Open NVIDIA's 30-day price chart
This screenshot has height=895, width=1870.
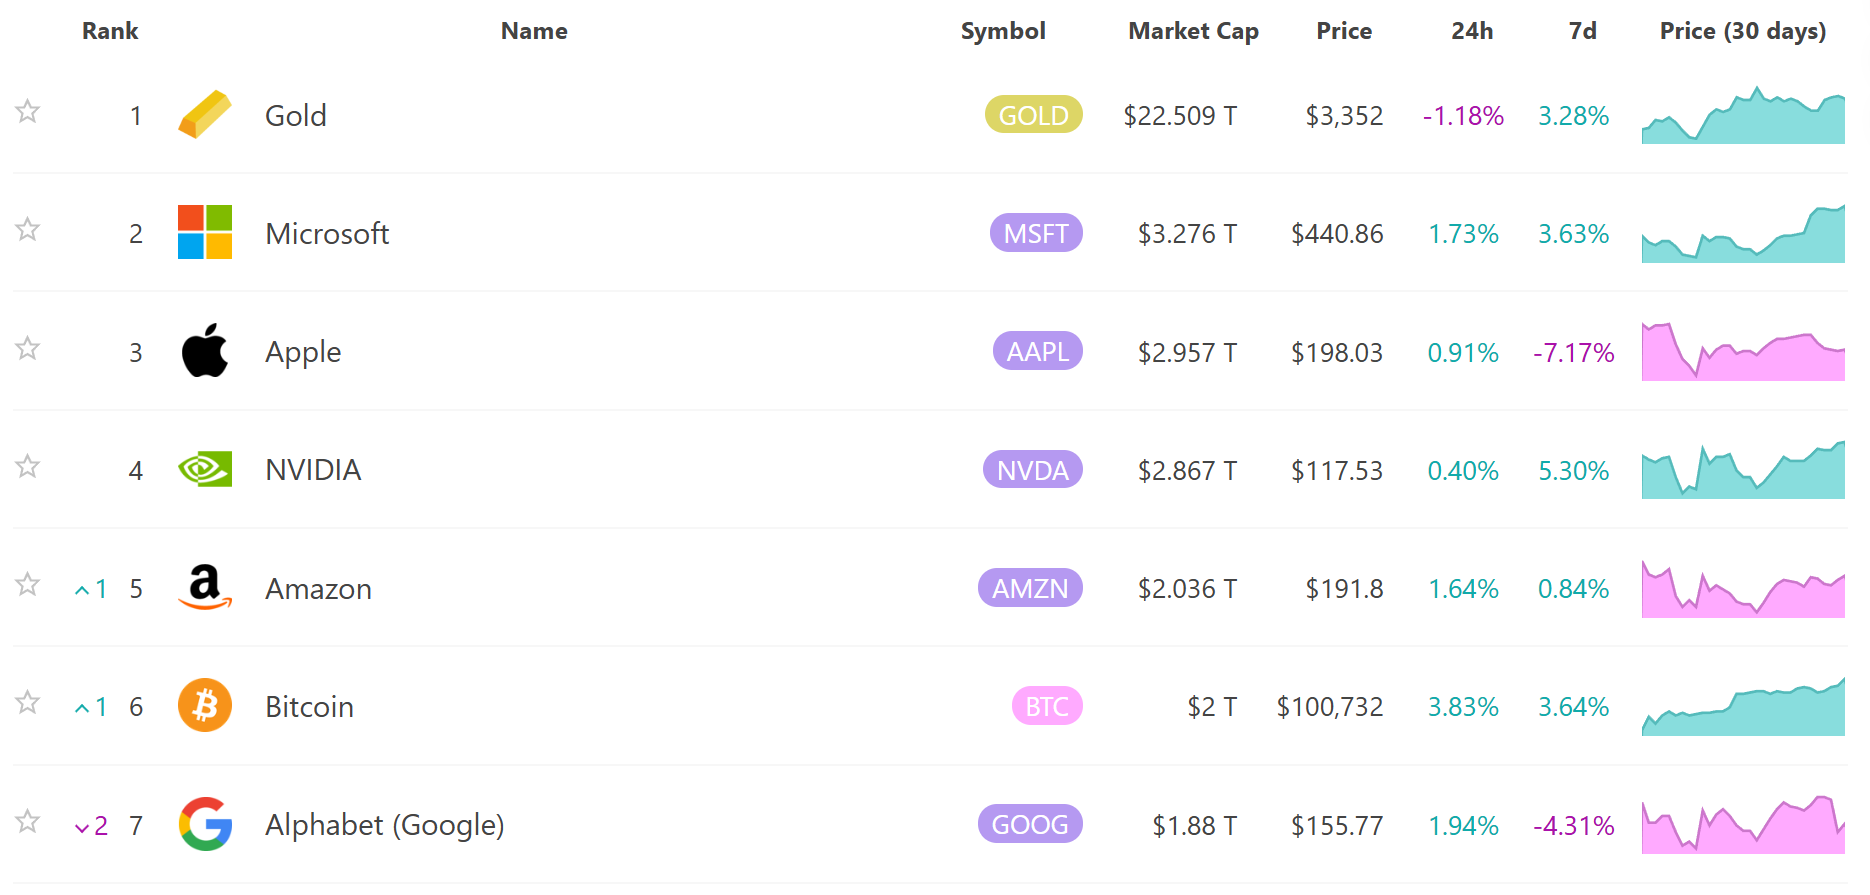coord(1743,470)
